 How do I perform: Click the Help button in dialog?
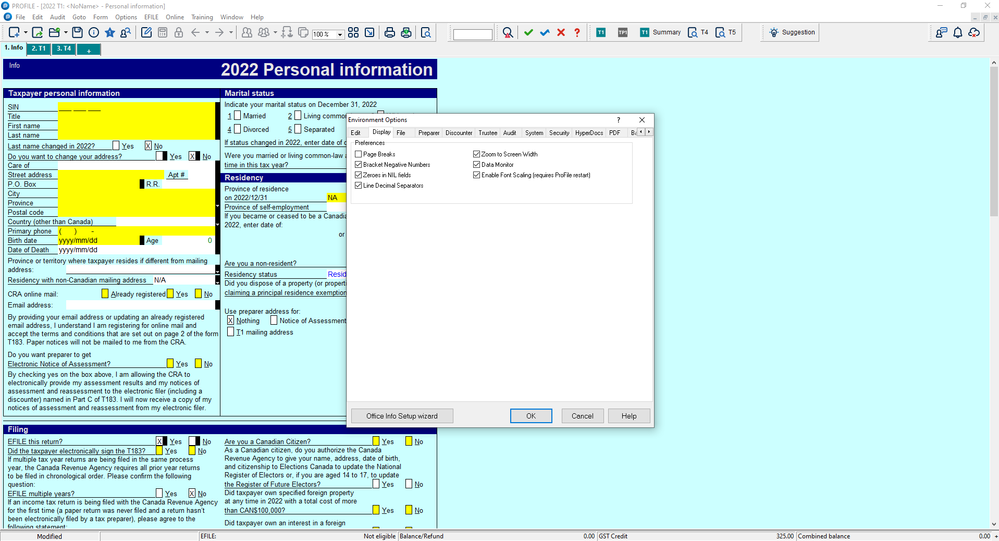629,416
